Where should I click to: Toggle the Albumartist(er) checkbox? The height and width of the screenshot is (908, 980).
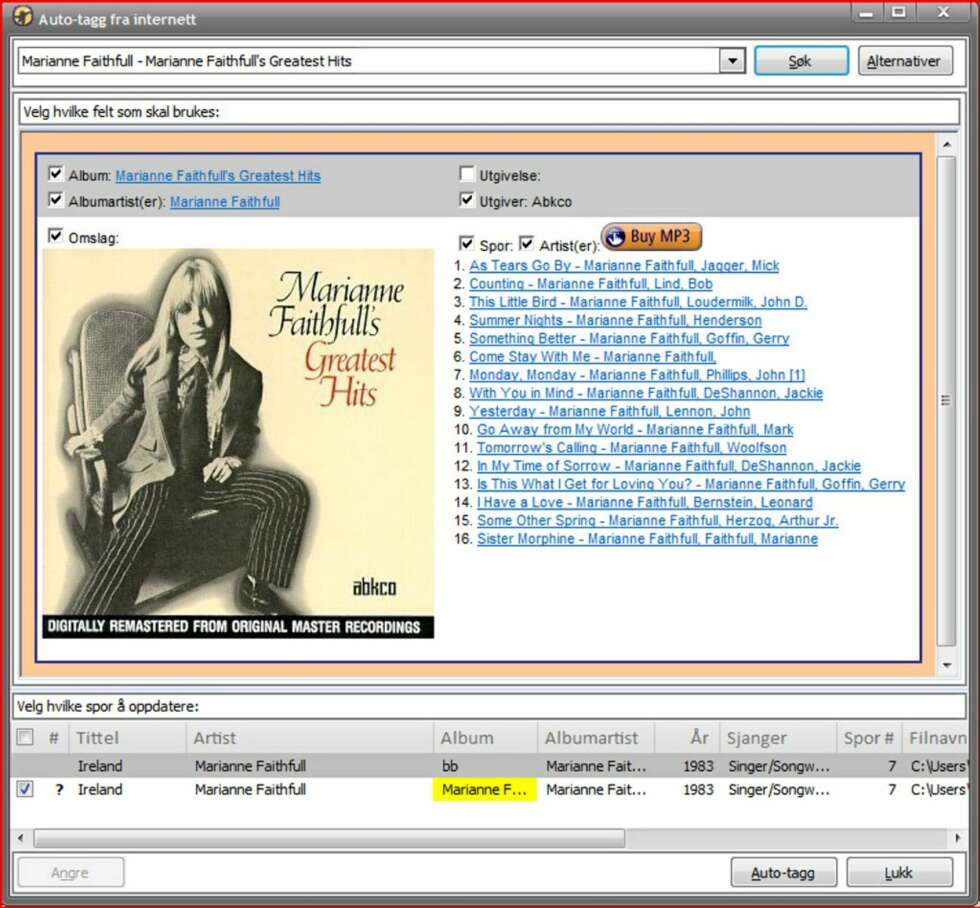[x=56, y=199]
